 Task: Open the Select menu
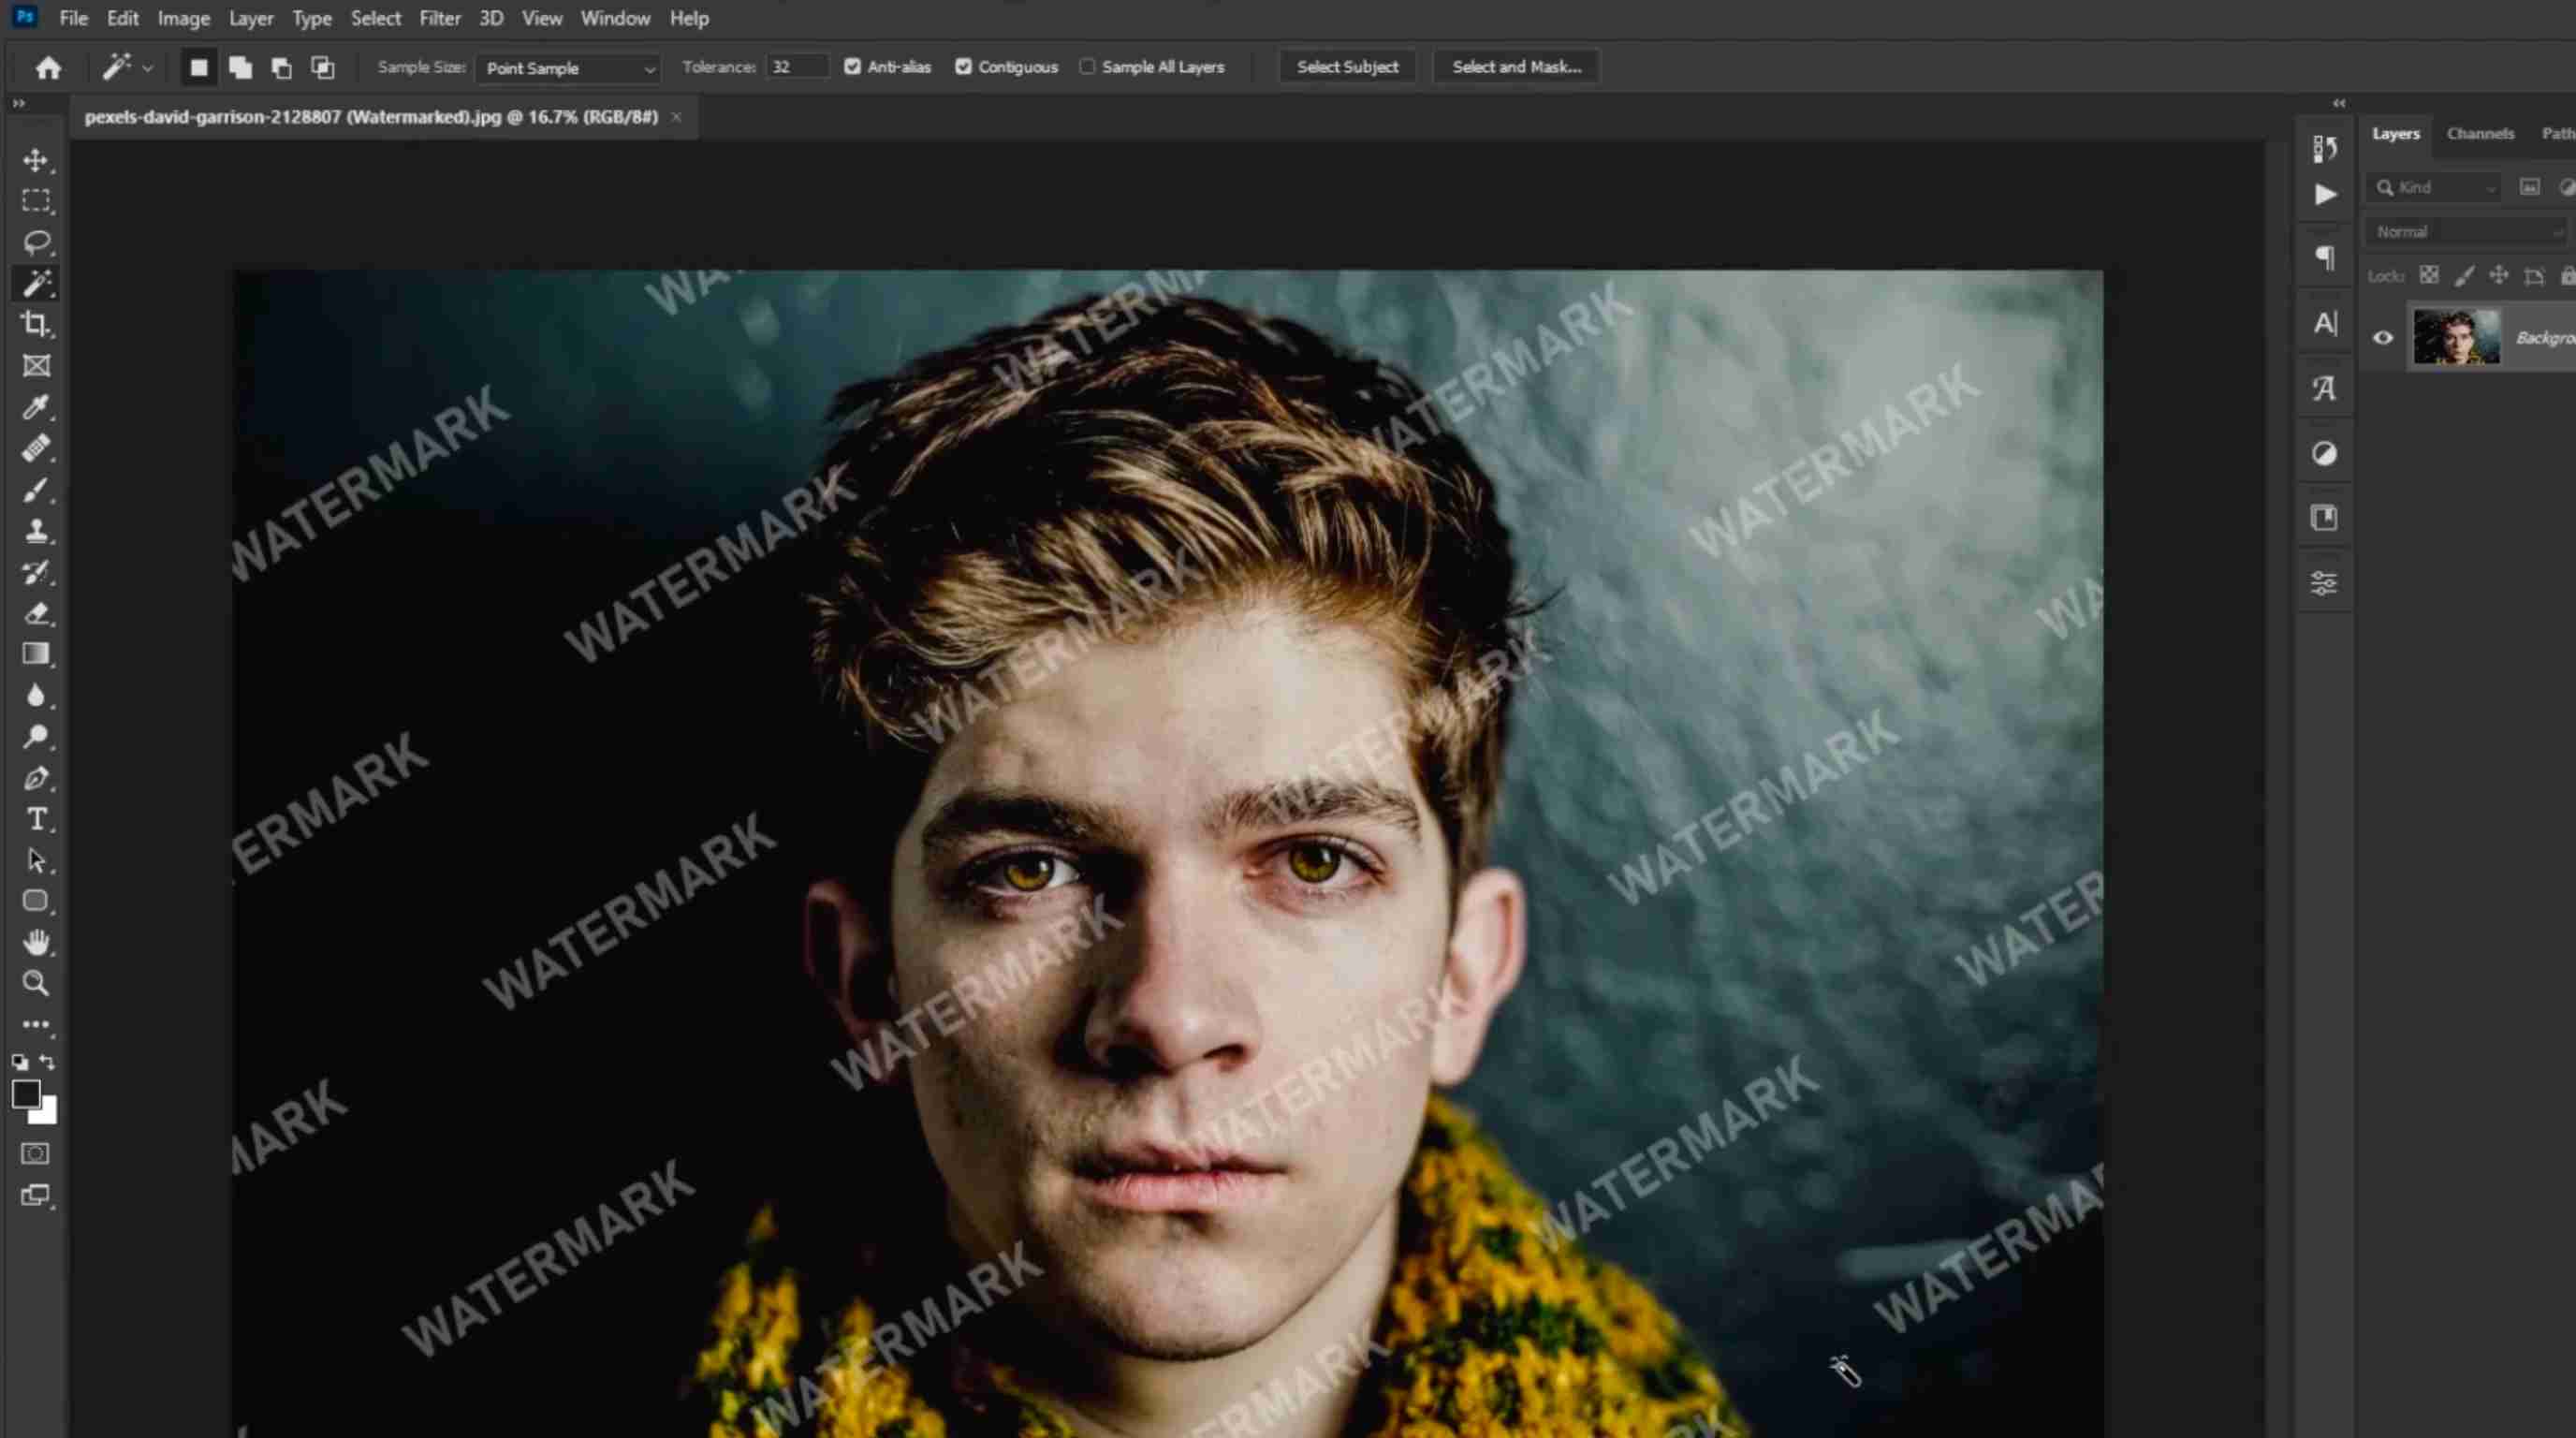[x=376, y=18]
